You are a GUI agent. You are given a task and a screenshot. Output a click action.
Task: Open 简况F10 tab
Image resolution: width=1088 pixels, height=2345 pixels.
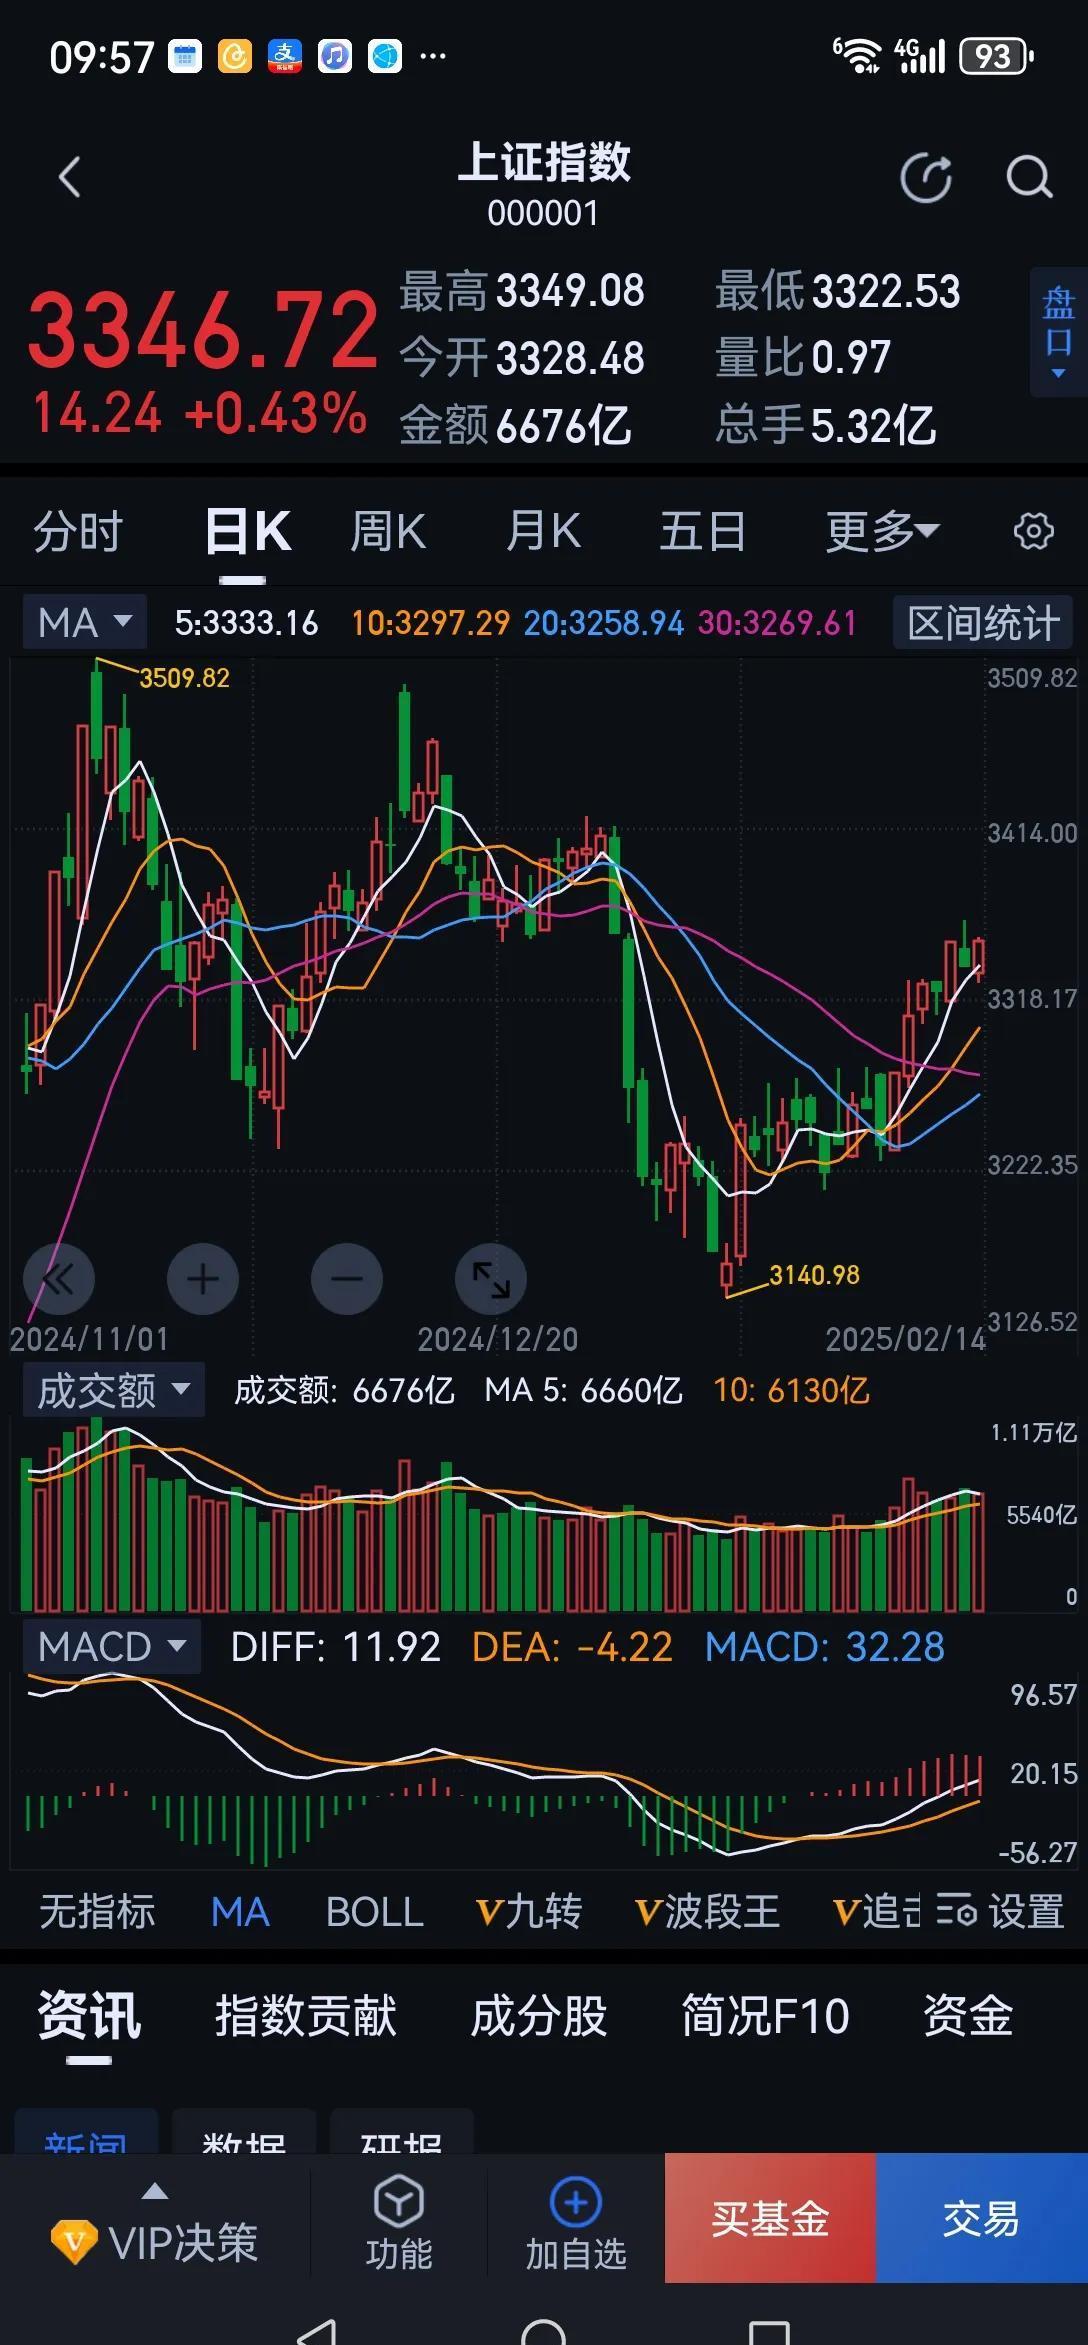click(x=765, y=2015)
